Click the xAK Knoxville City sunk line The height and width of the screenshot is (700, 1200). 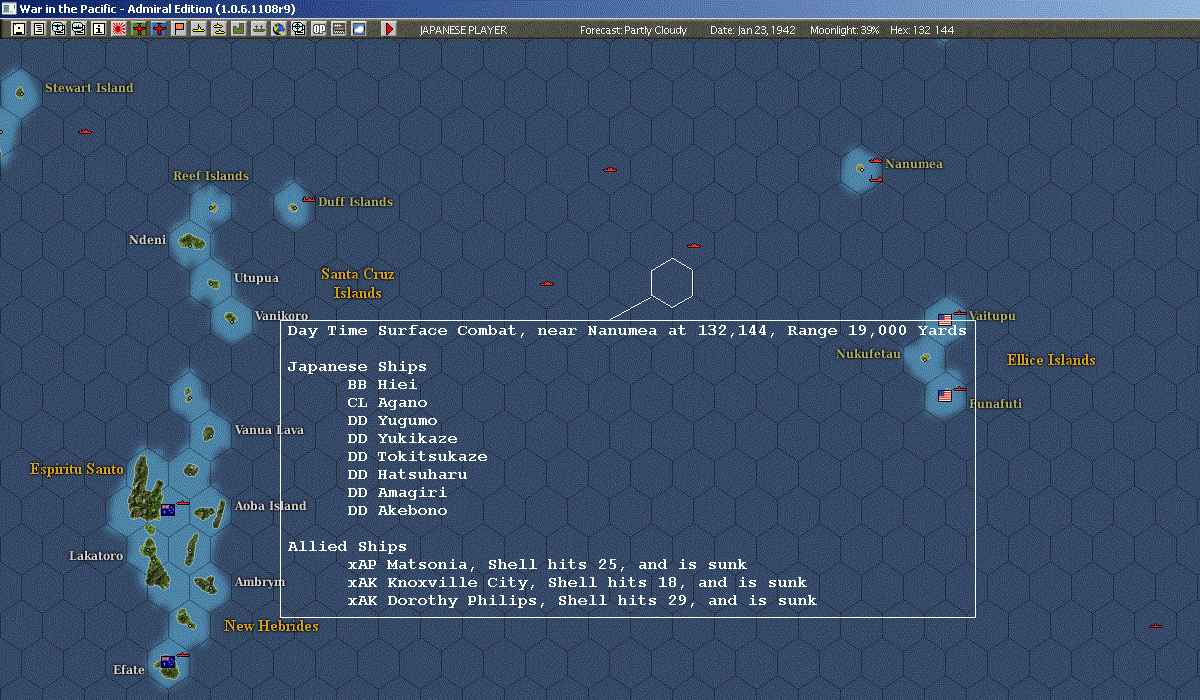coord(577,583)
